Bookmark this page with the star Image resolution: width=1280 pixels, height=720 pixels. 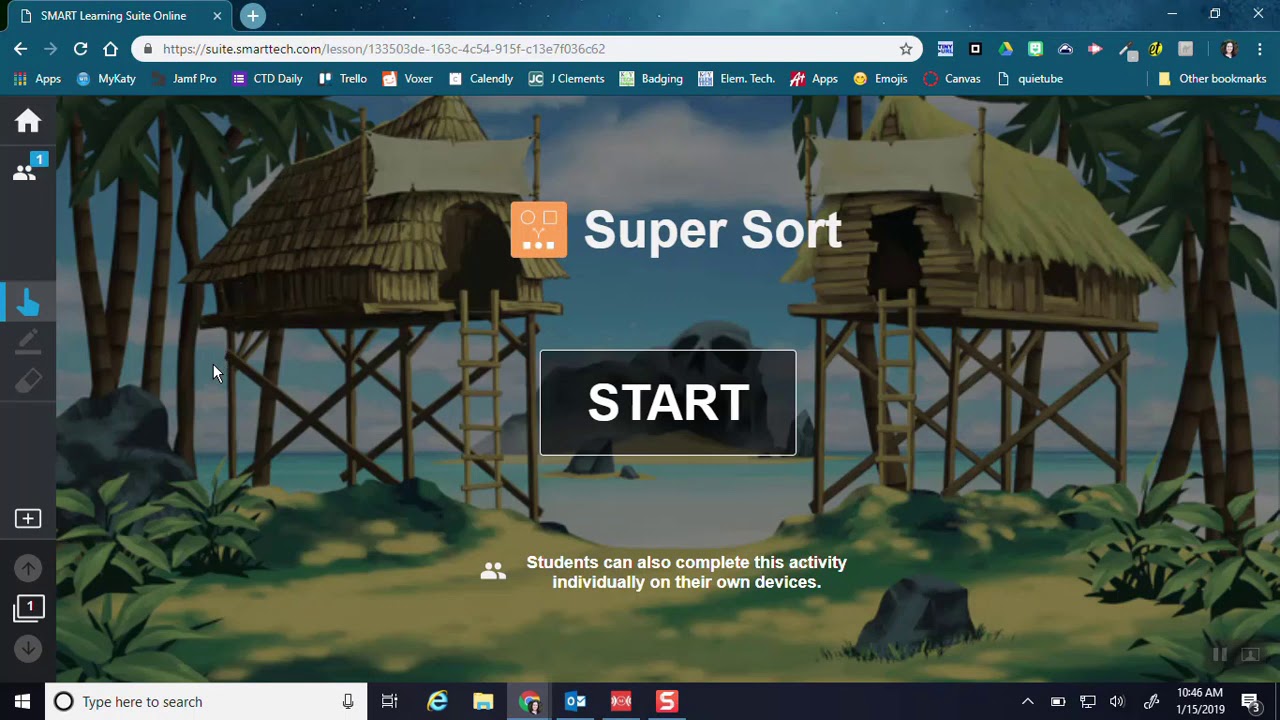click(x=906, y=48)
